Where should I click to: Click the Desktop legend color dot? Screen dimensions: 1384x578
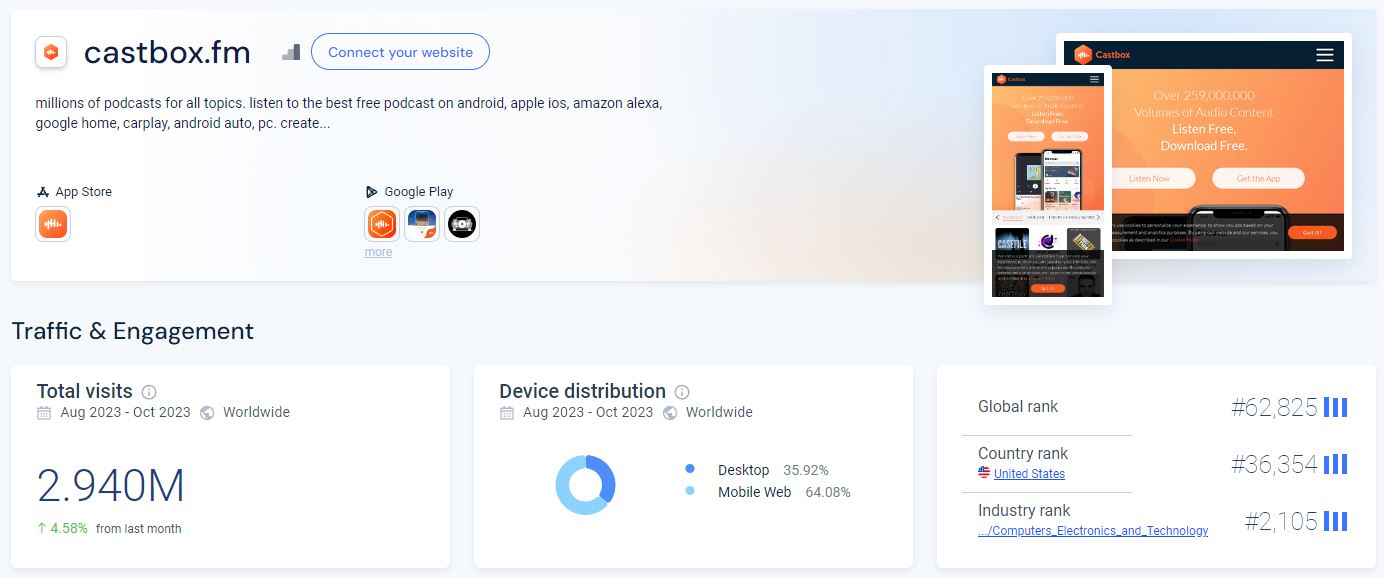click(690, 469)
